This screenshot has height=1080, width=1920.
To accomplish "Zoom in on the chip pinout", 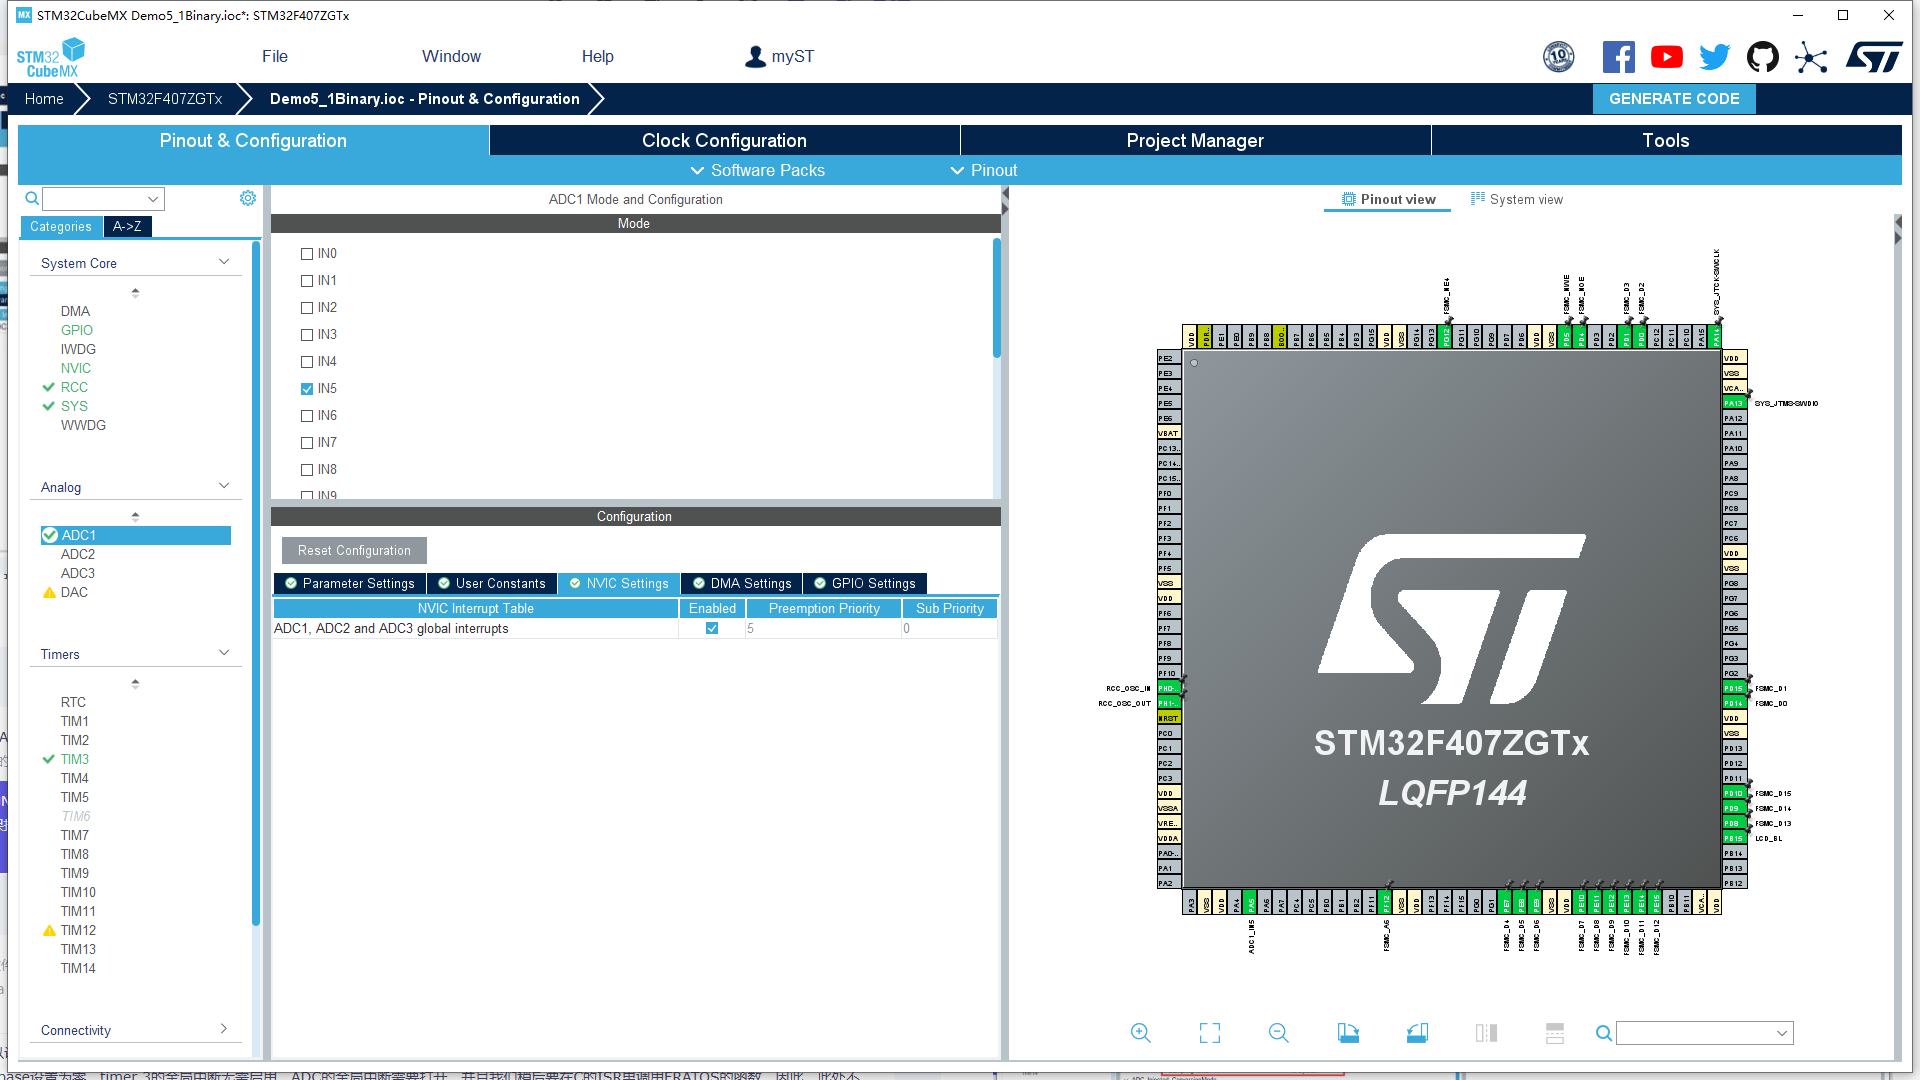I will (x=1140, y=1033).
